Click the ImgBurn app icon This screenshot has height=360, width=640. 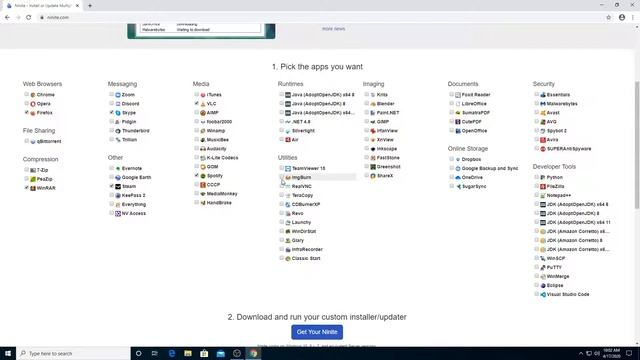coord(288,177)
